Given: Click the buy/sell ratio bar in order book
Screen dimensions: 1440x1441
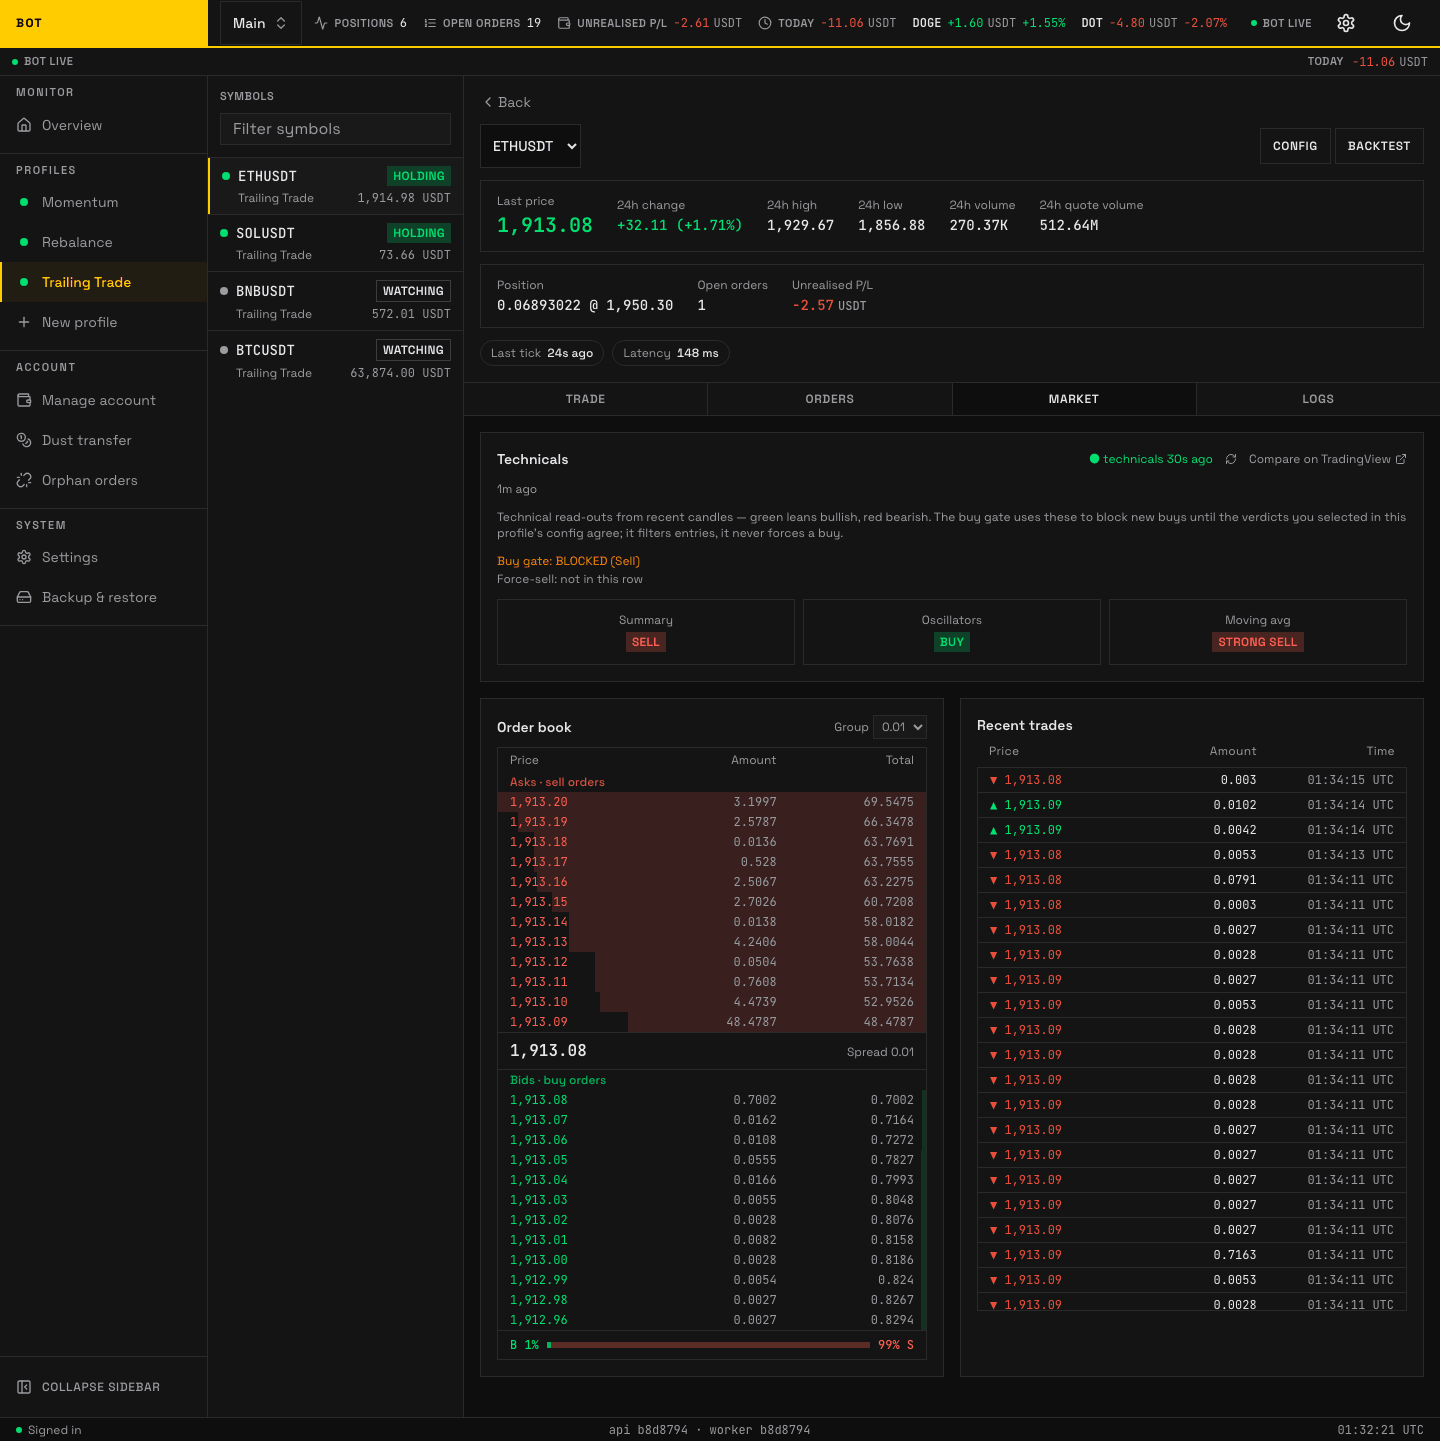Looking at the screenshot, I should 711,1345.
